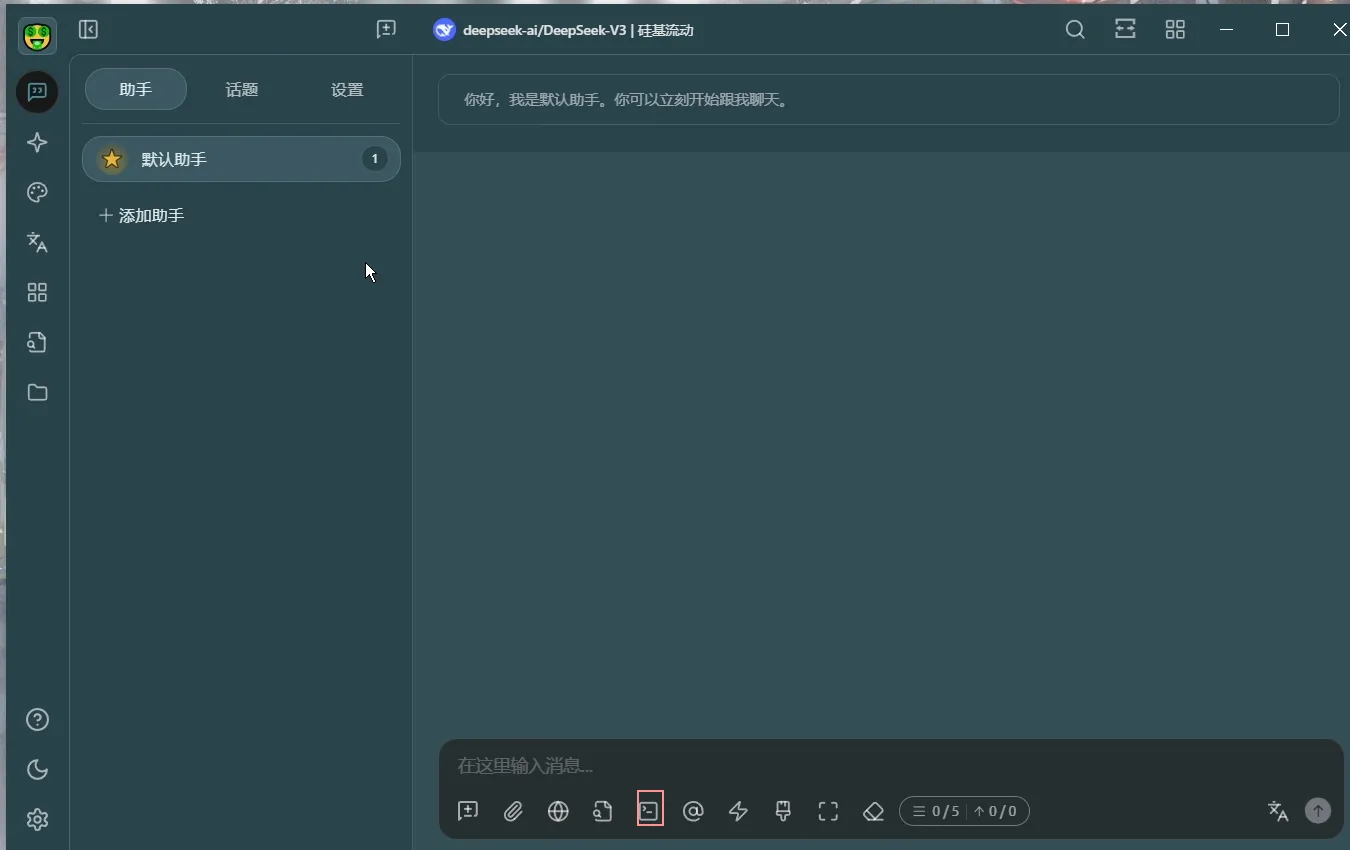The height and width of the screenshot is (850, 1350).
Task: Open the Agents page with sparkle icon
Action: [37, 143]
